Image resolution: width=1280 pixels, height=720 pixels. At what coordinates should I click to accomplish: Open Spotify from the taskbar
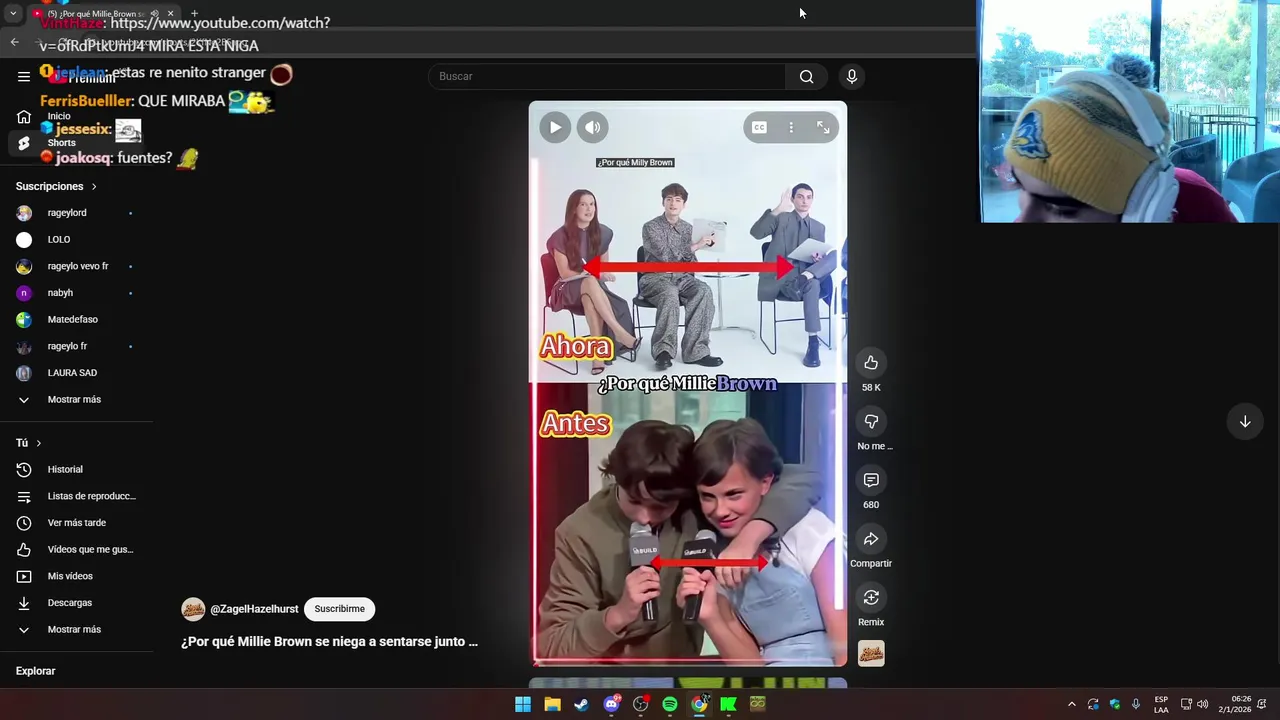tap(670, 704)
